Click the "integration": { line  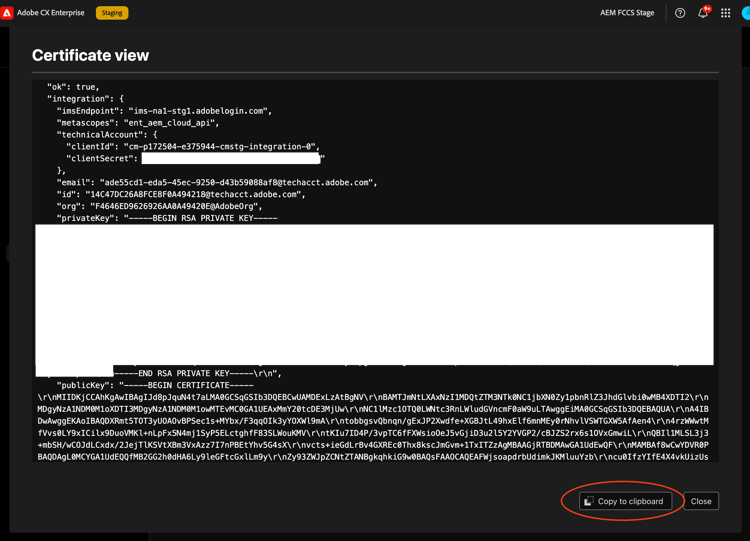(x=85, y=99)
